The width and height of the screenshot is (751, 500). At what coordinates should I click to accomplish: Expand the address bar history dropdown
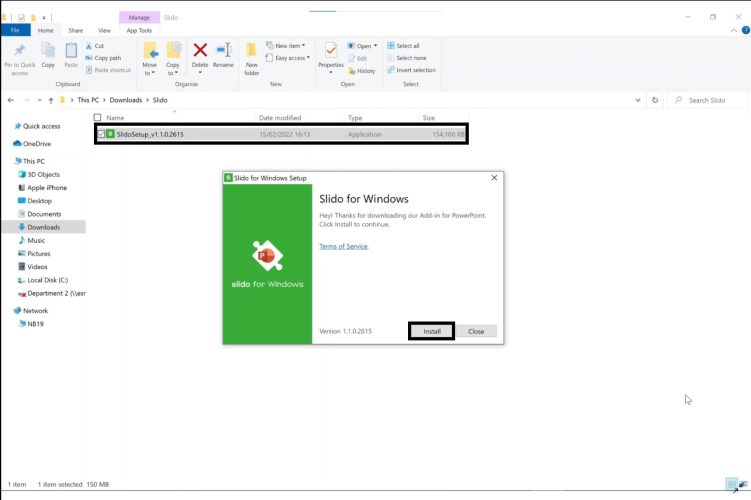pyautogui.click(x=638, y=100)
